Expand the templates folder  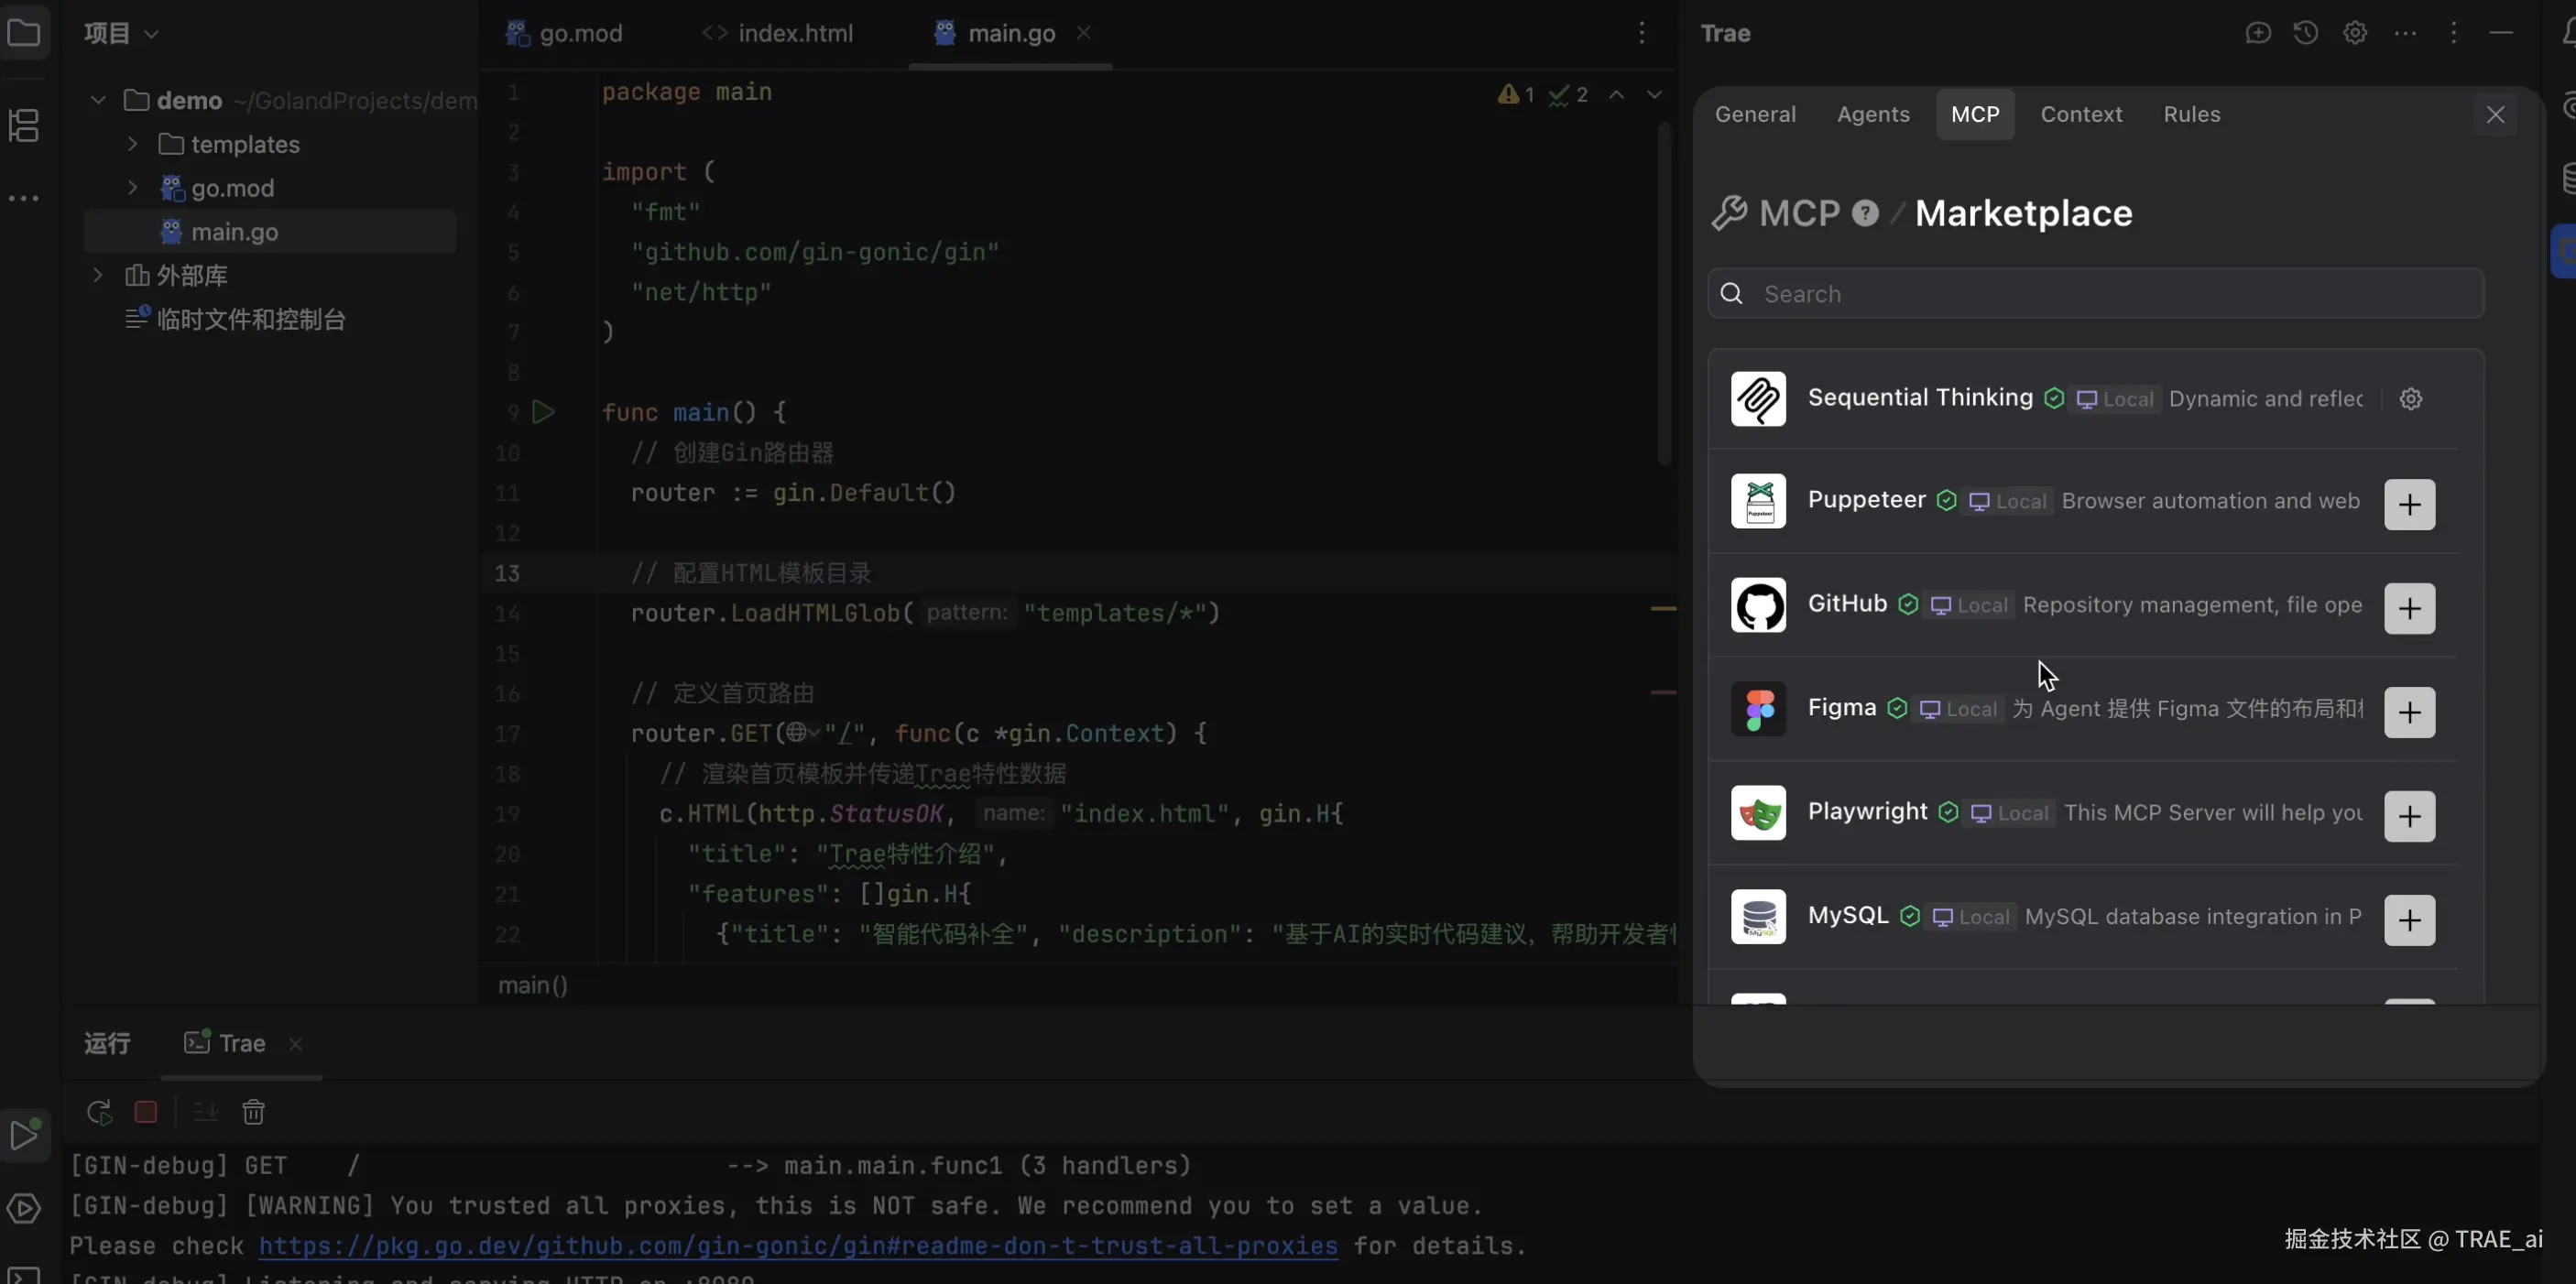coord(132,144)
